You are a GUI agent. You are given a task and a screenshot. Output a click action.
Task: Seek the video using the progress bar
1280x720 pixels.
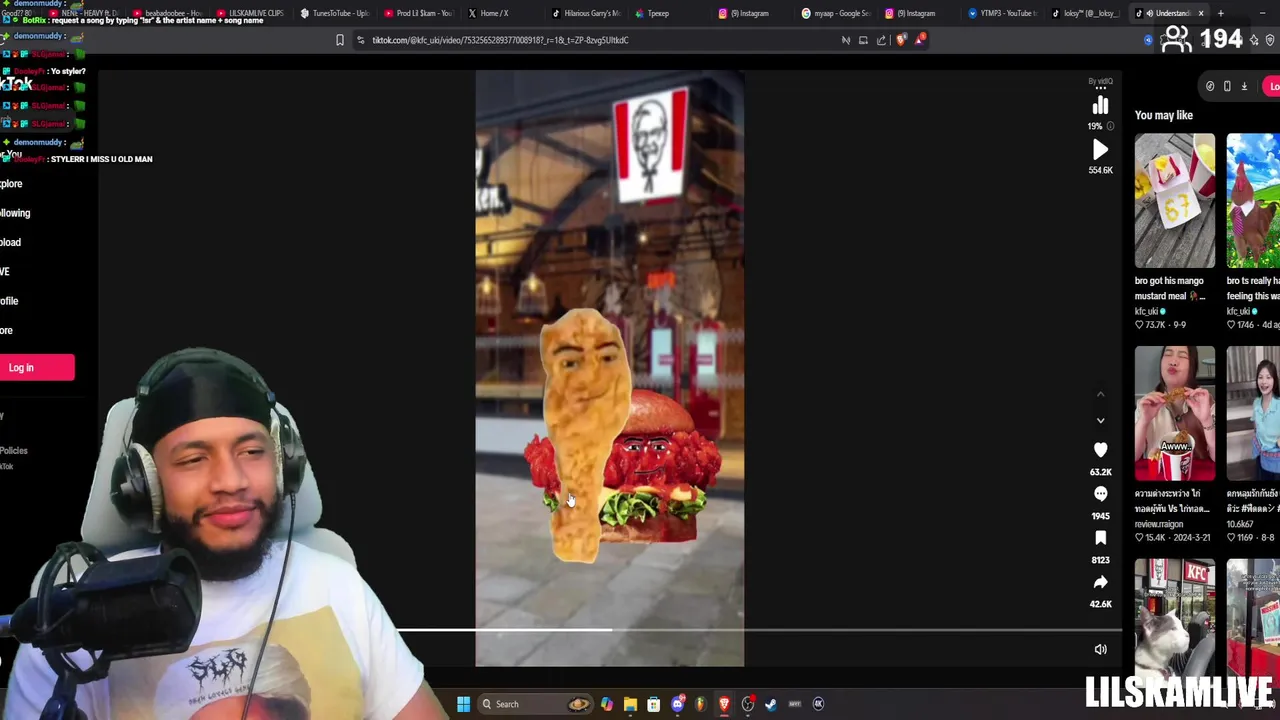click(x=760, y=630)
